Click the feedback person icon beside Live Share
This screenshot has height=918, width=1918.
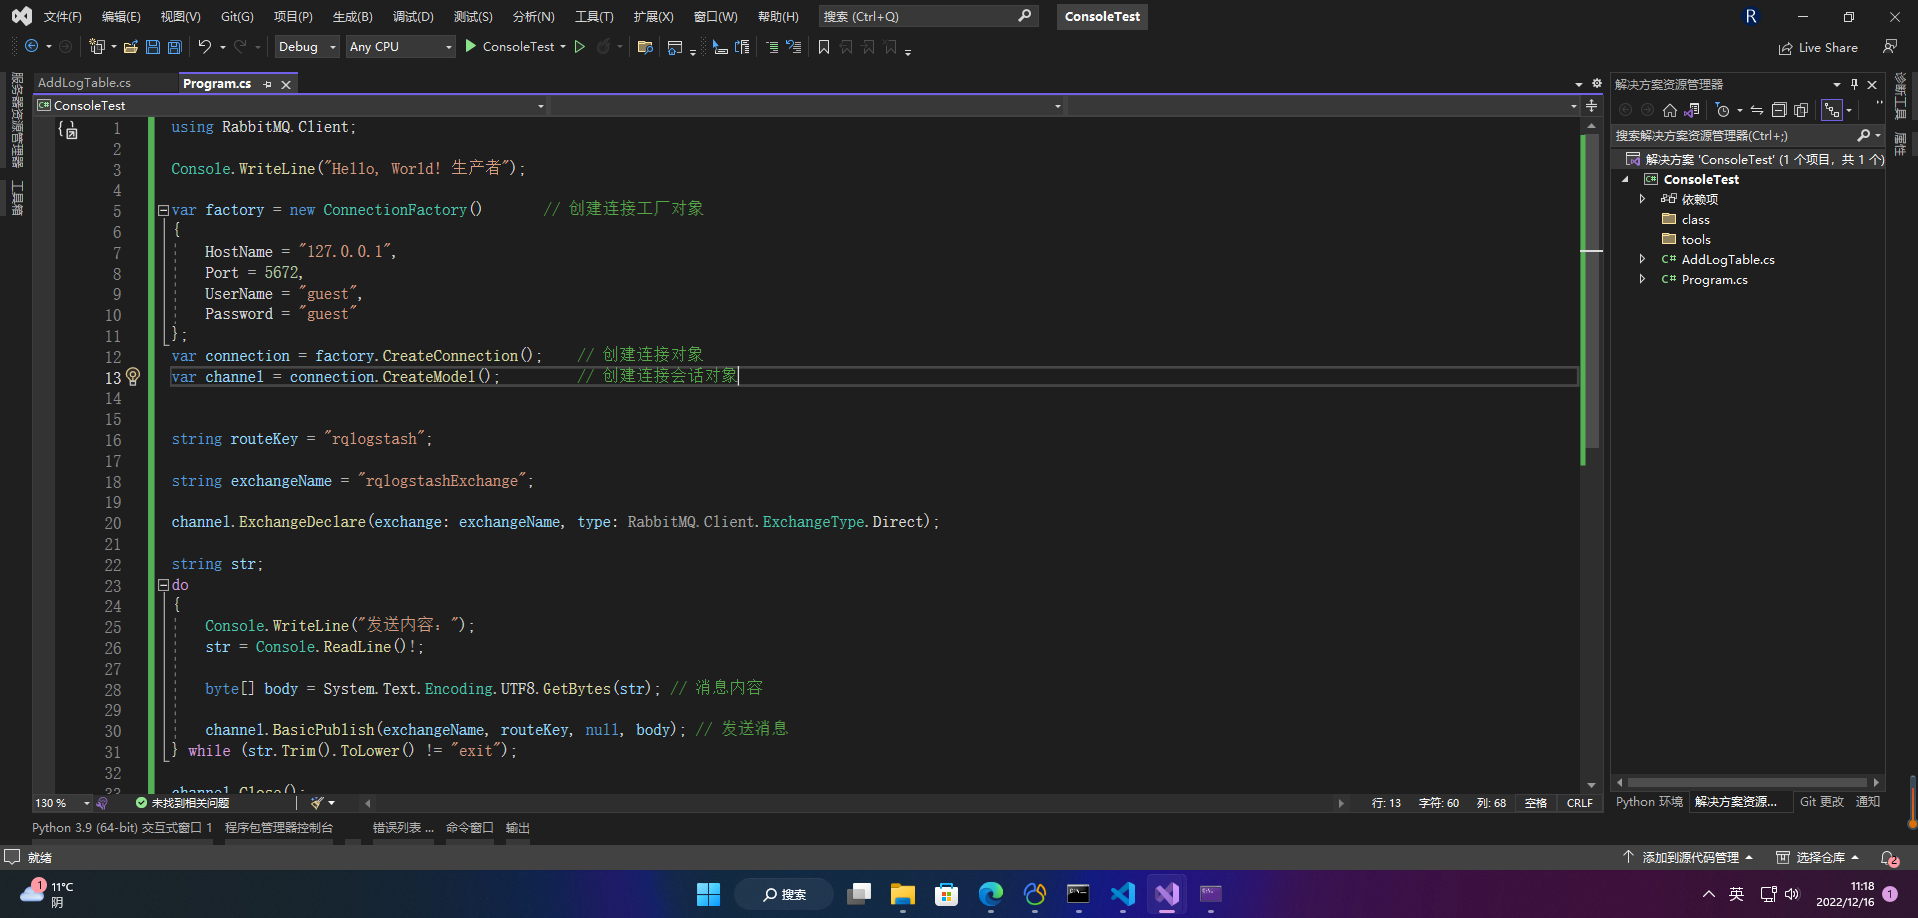pyautogui.click(x=1890, y=47)
